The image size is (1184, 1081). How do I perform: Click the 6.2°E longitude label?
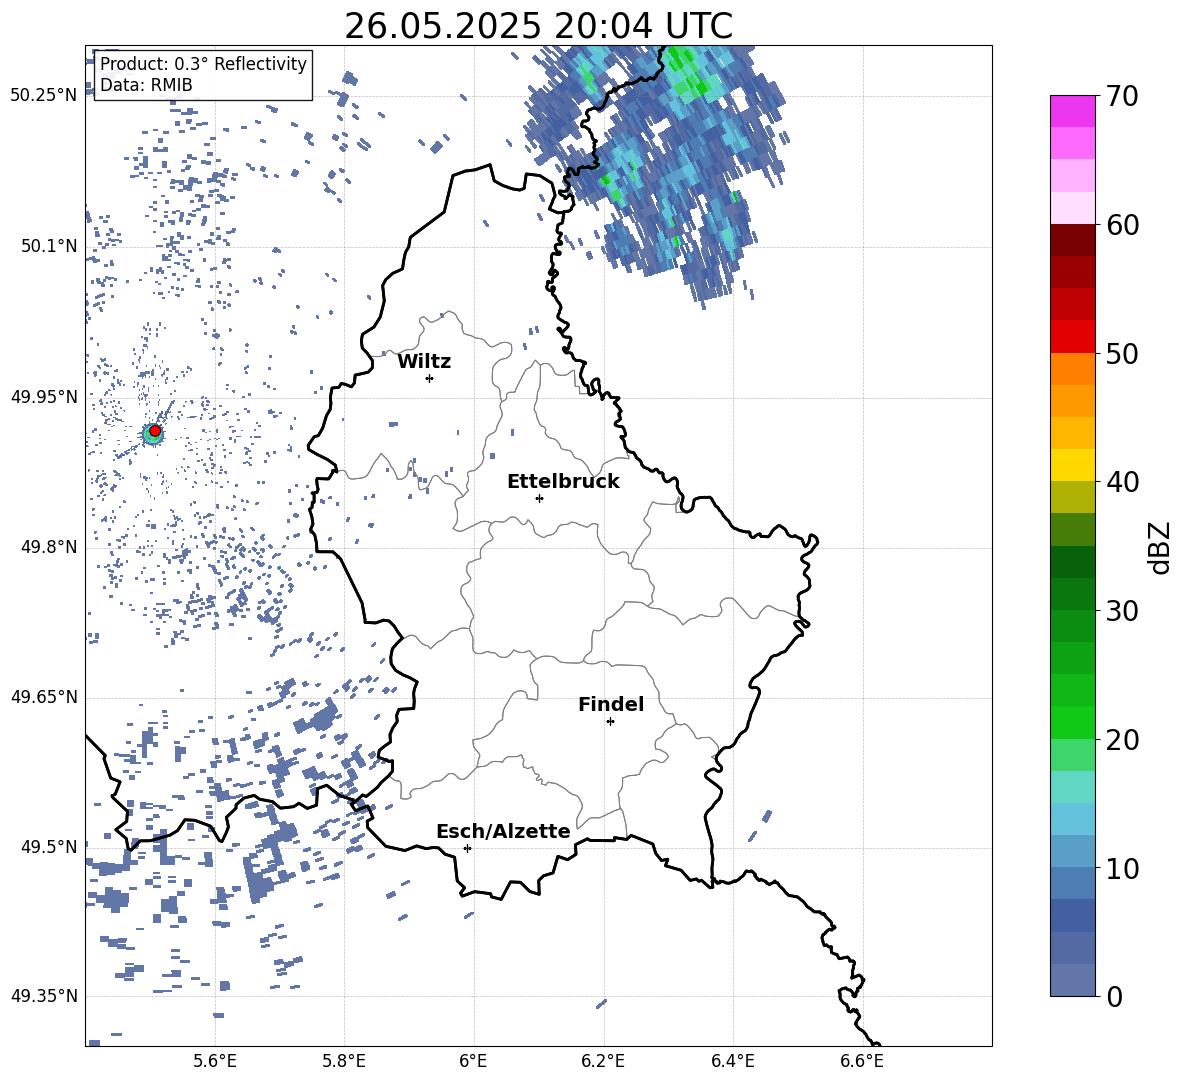coord(603,1061)
